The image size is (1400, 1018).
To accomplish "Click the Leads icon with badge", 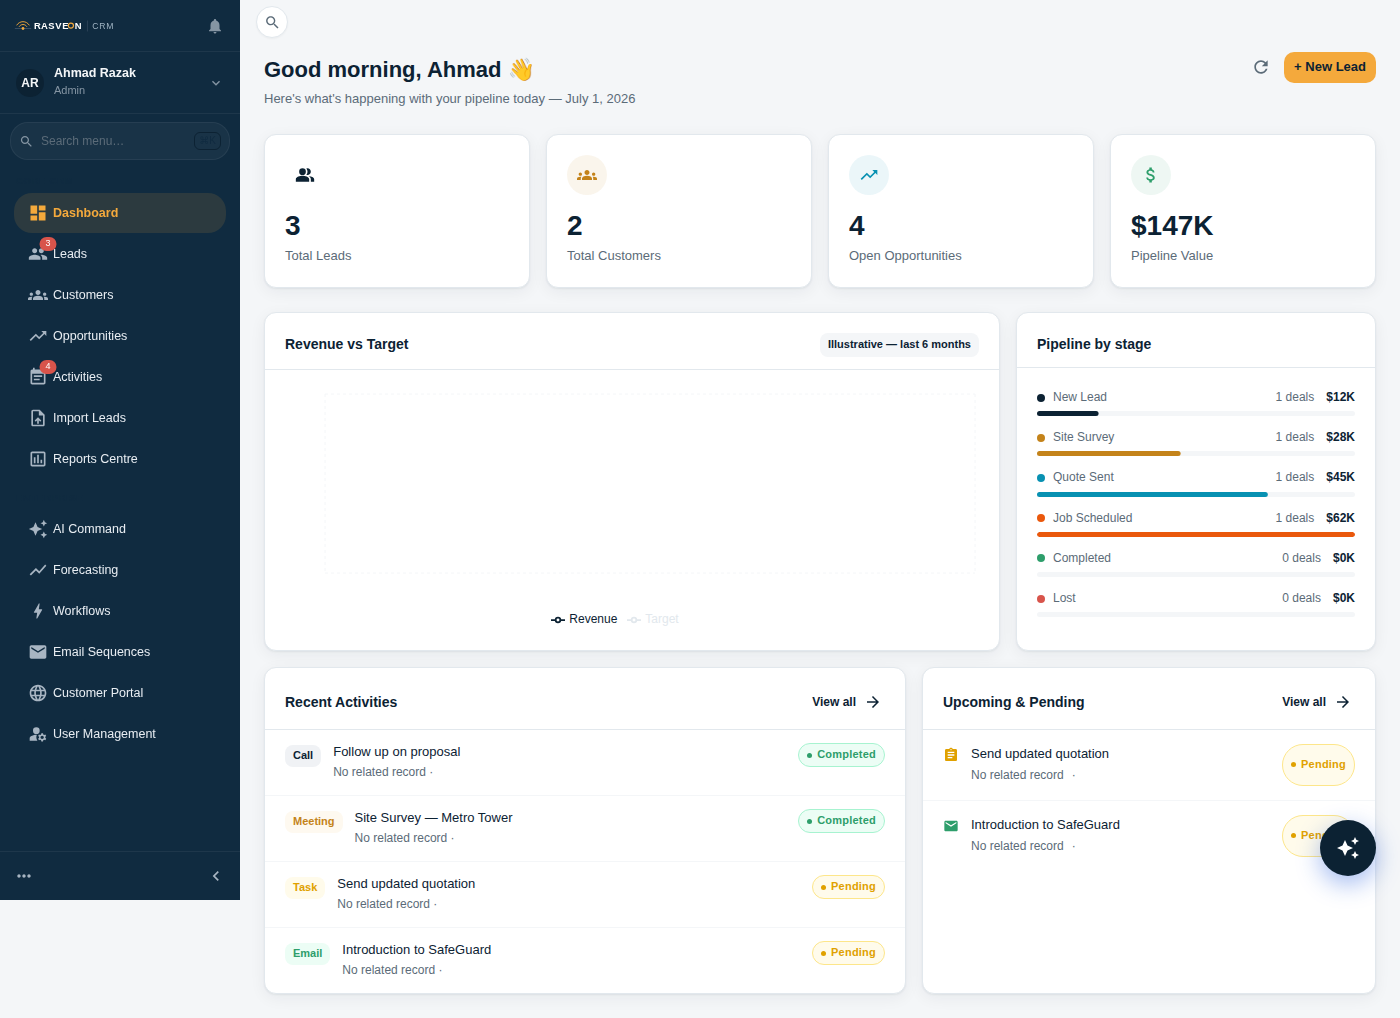I will (x=38, y=254).
